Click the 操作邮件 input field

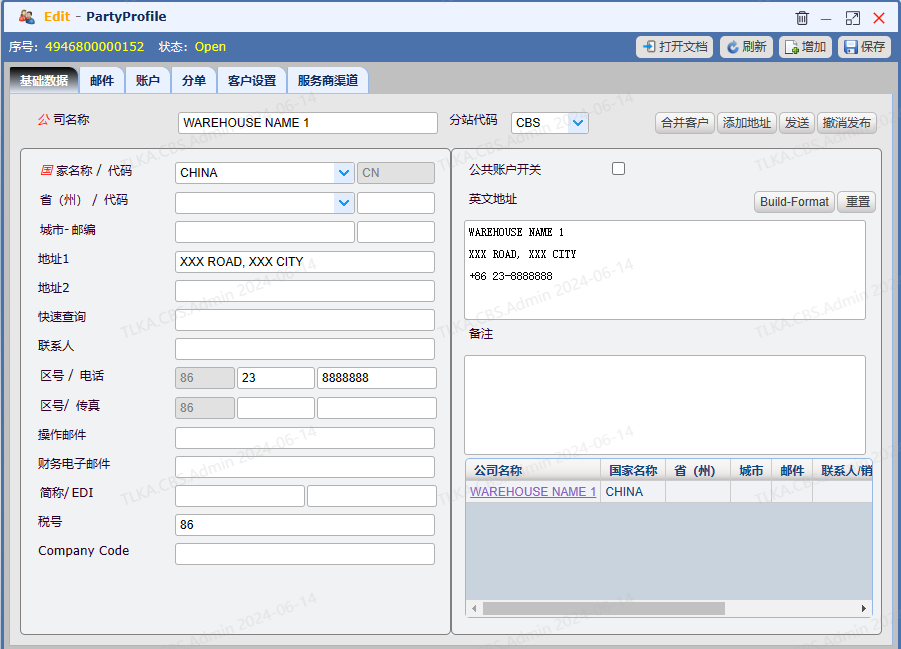(x=305, y=438)
